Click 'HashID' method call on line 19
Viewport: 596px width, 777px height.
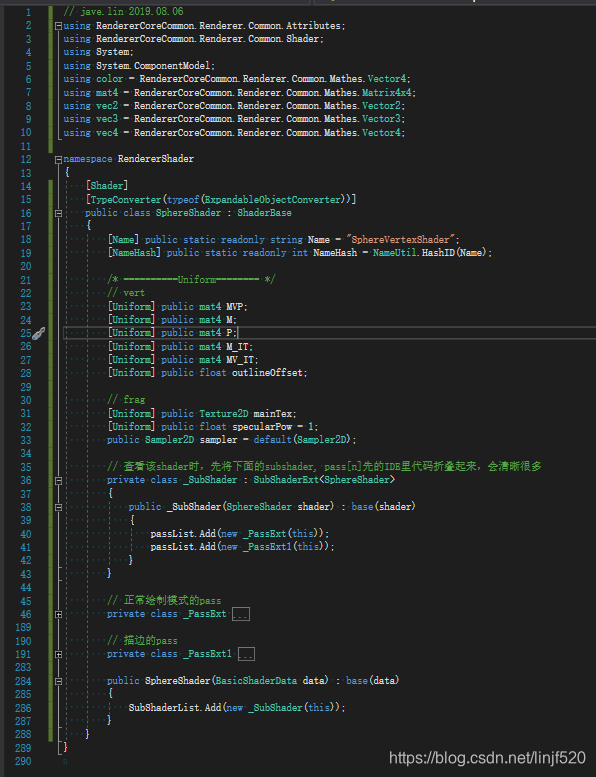tap(438, 253)
